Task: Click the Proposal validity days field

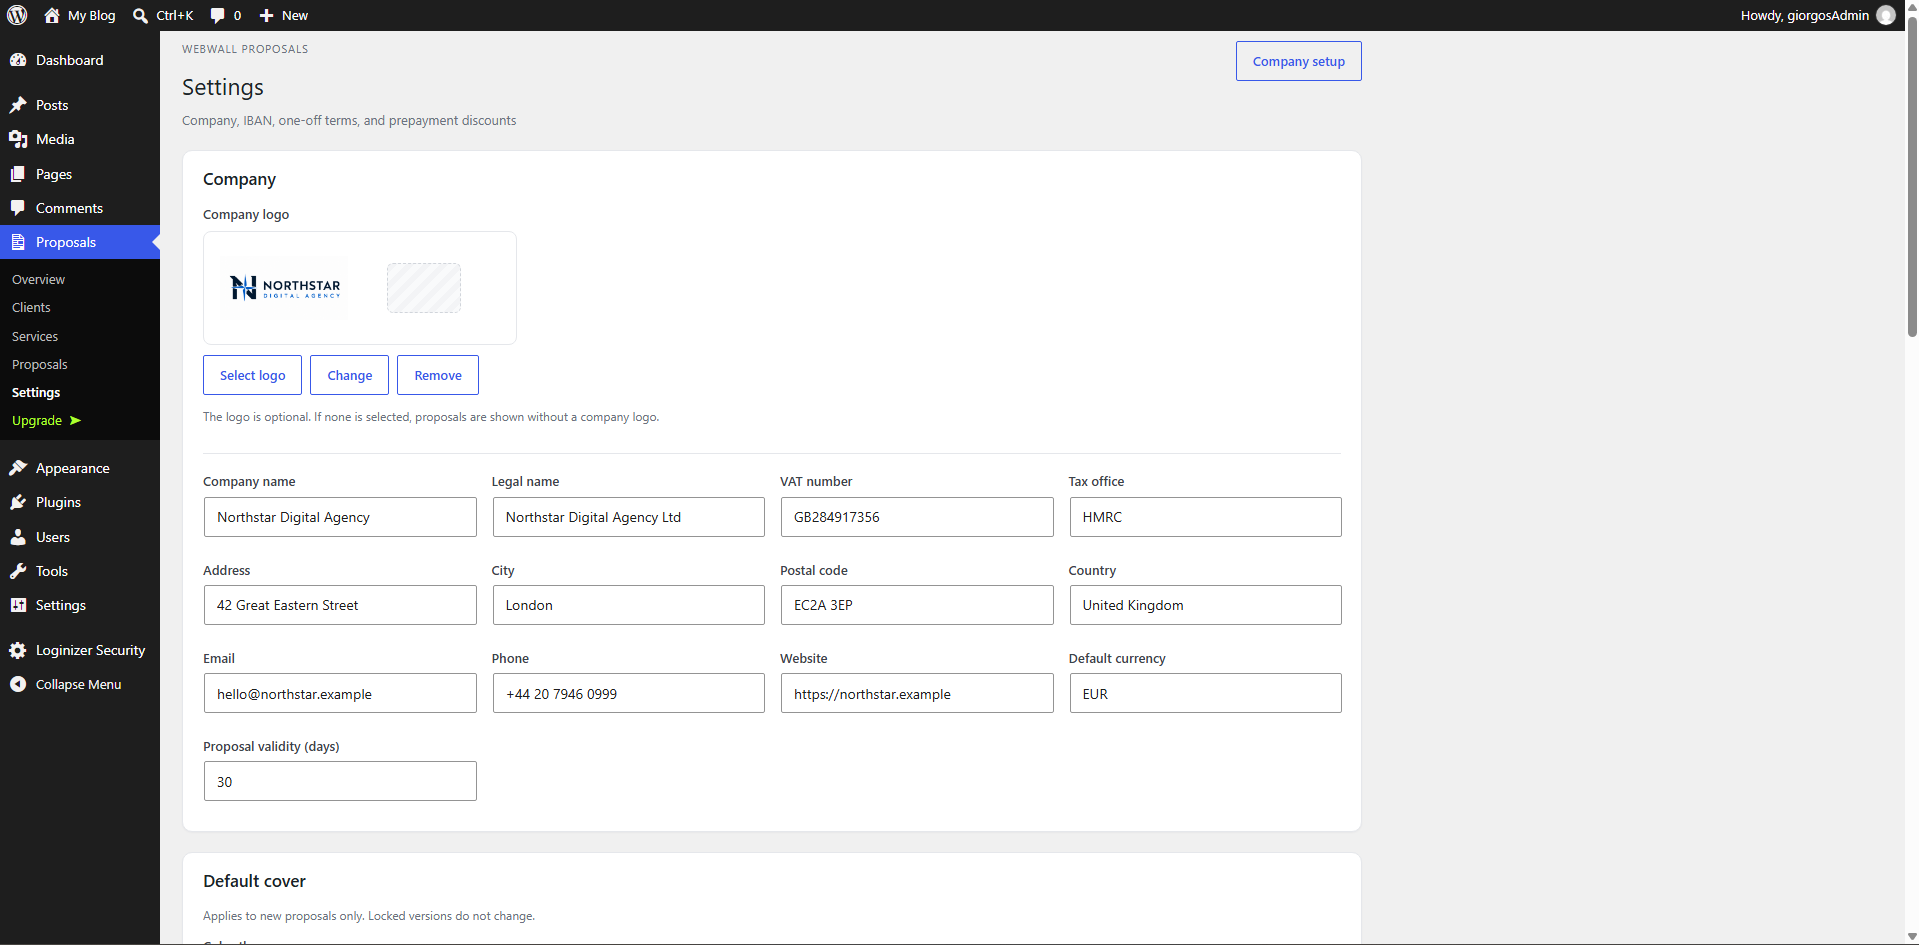Action: click(340, 781)
